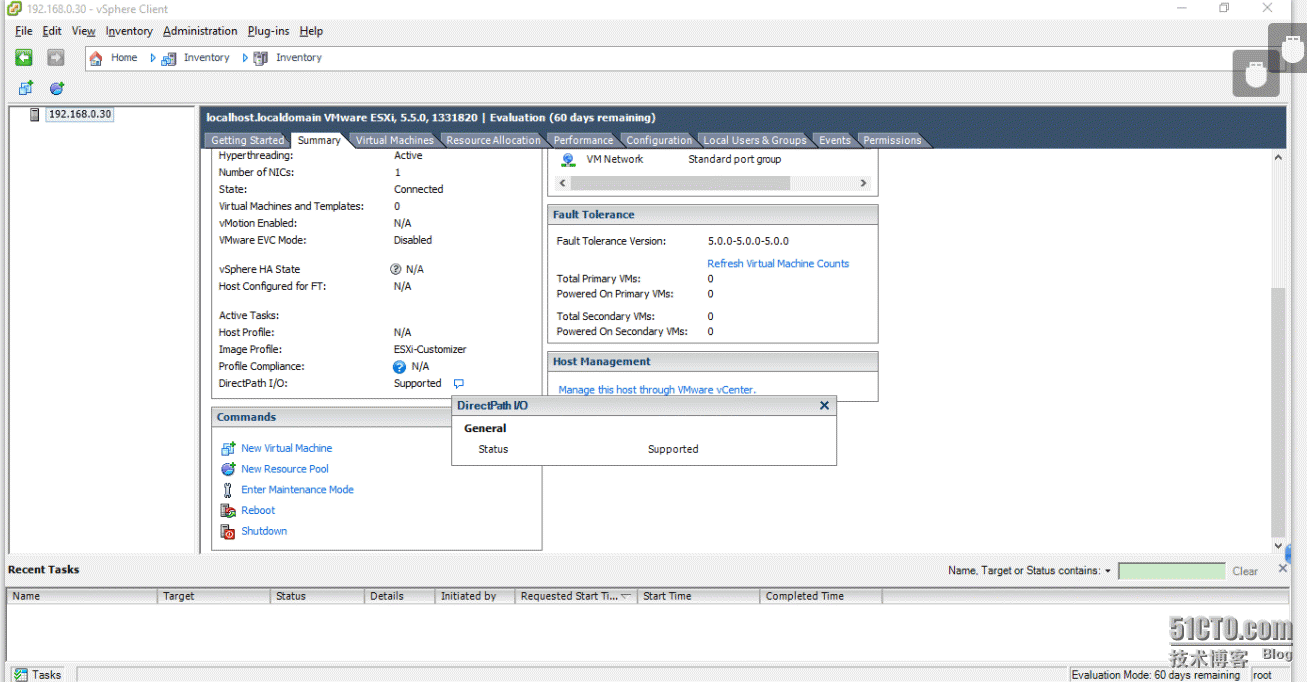Click the Shutdown link

click(264, 531)
